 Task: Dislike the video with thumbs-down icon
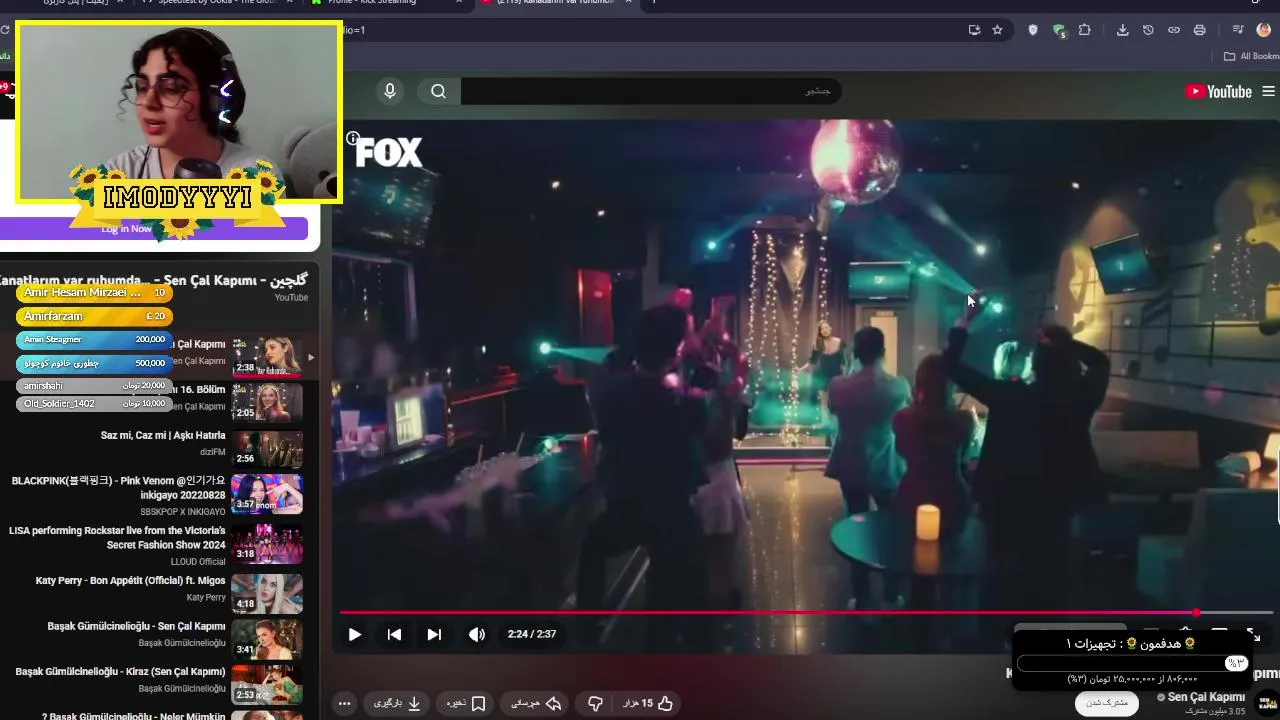click(x=595, y=703)
